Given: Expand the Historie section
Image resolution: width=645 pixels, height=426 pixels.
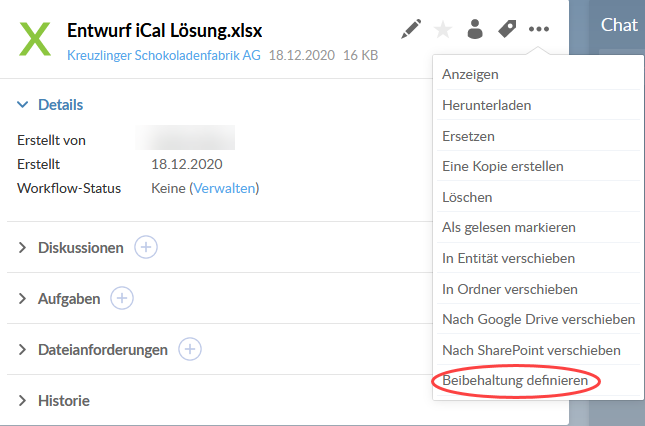Looking at the screenshot, I should [x=22, y=401].
